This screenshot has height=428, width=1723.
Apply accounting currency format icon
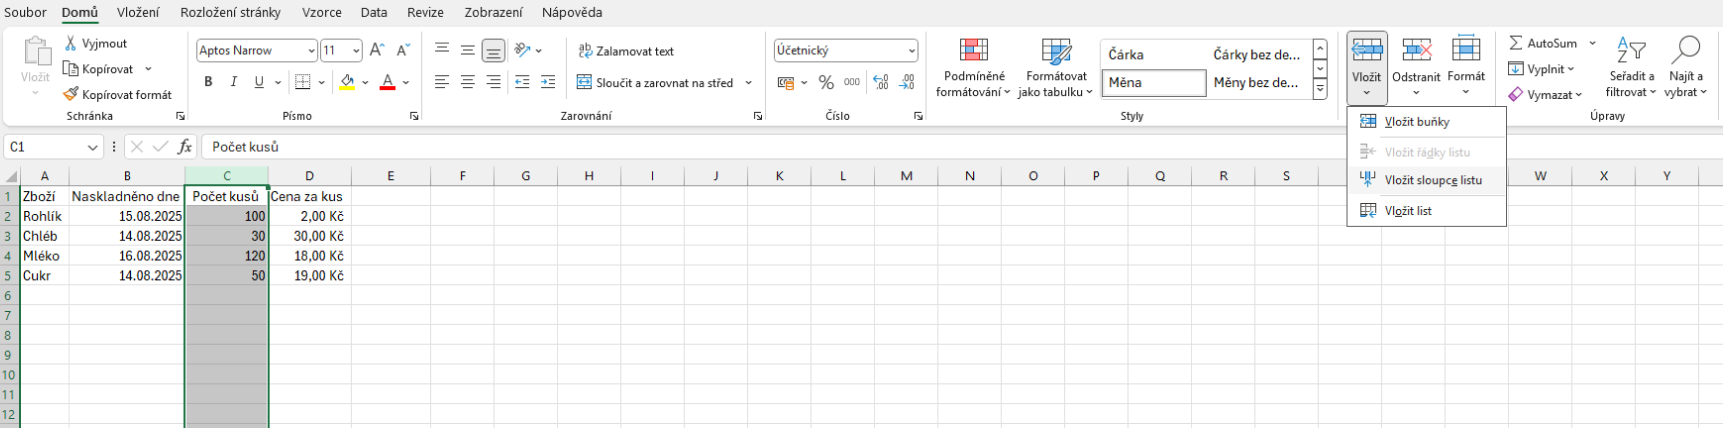785,82
